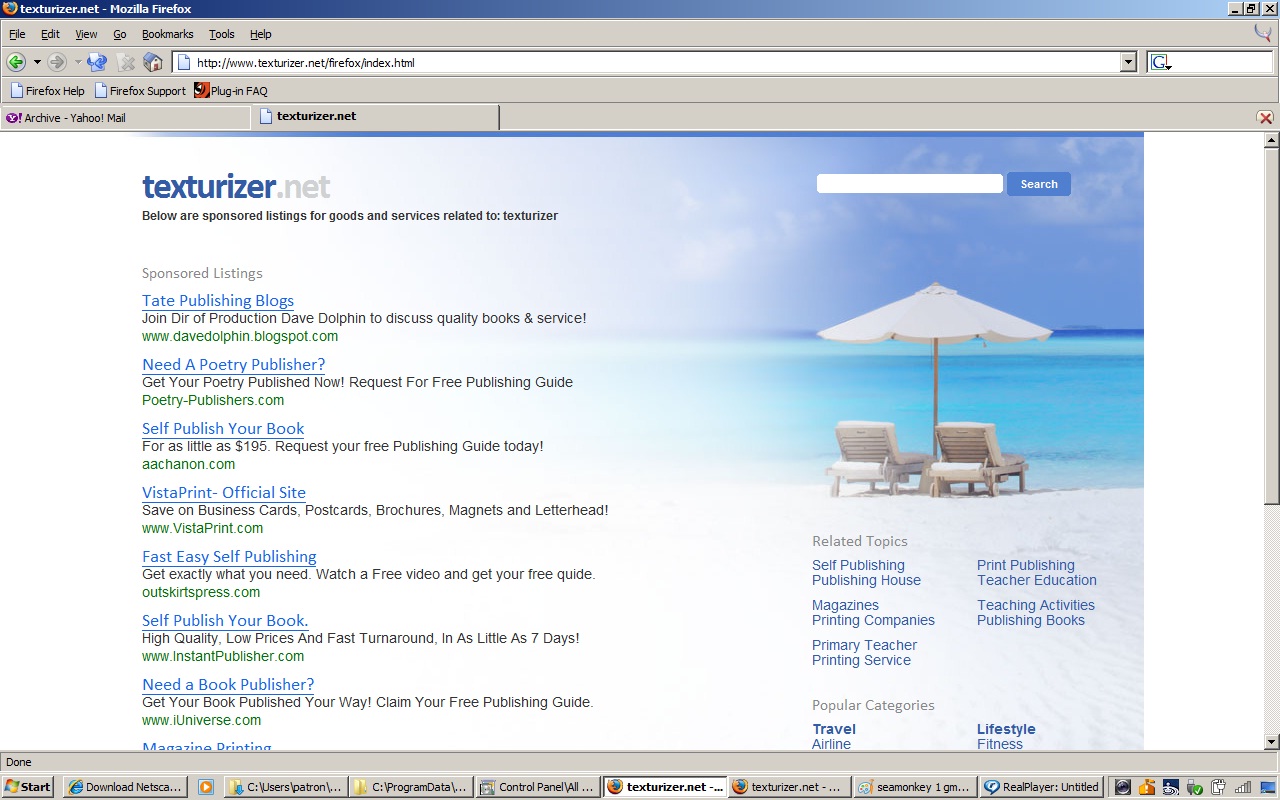Click the Plug-in FAQ bookmark icon
The width and height of the screenshot is (1280, 800).
[201, 90]
